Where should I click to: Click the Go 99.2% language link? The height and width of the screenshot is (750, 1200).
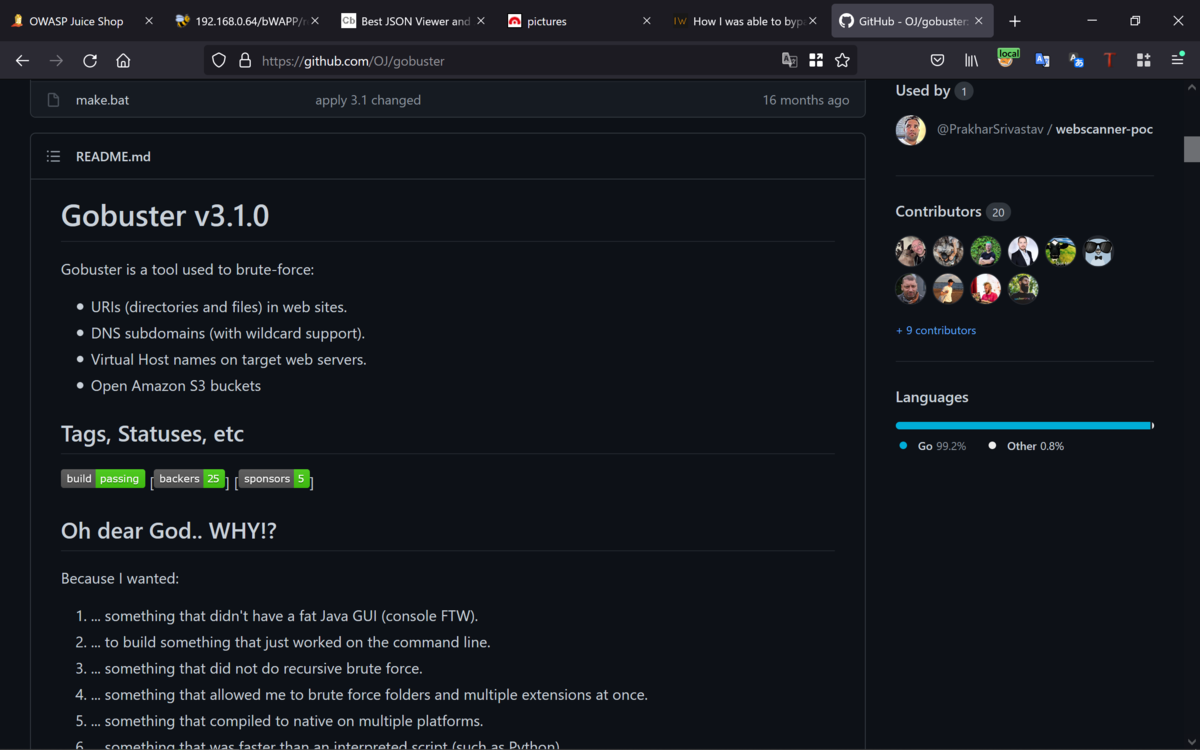(932, 446)
